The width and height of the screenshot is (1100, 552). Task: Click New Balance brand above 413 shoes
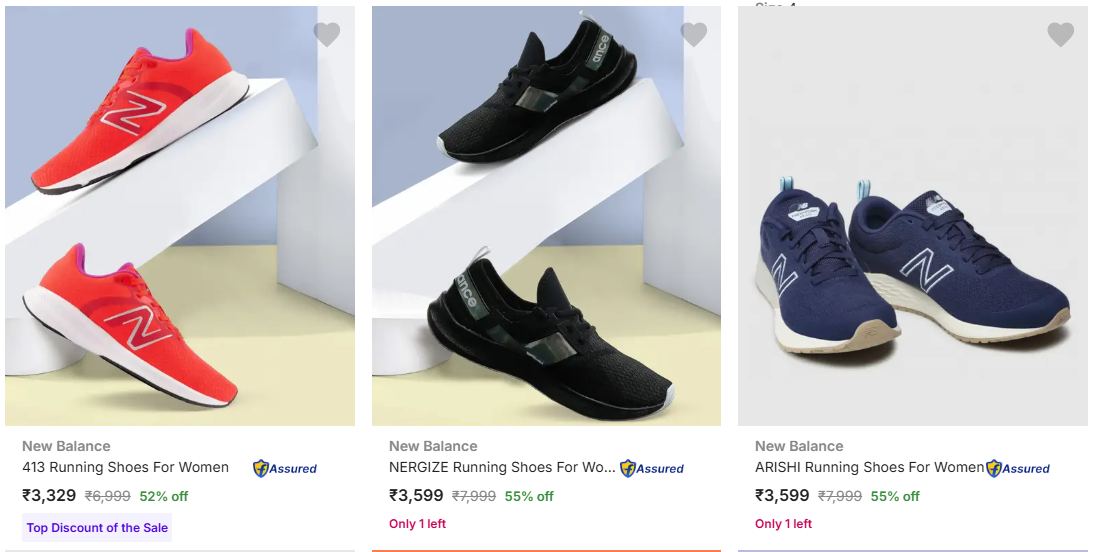66,446
